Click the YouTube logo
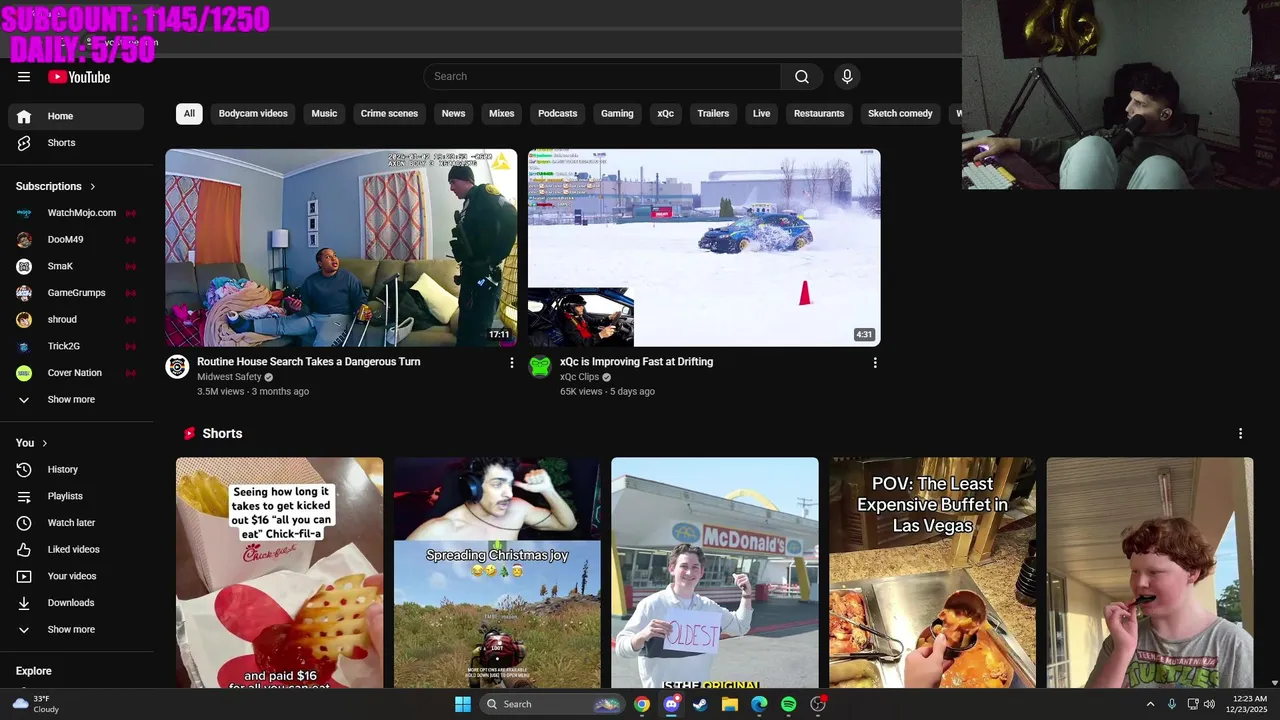 79,77
